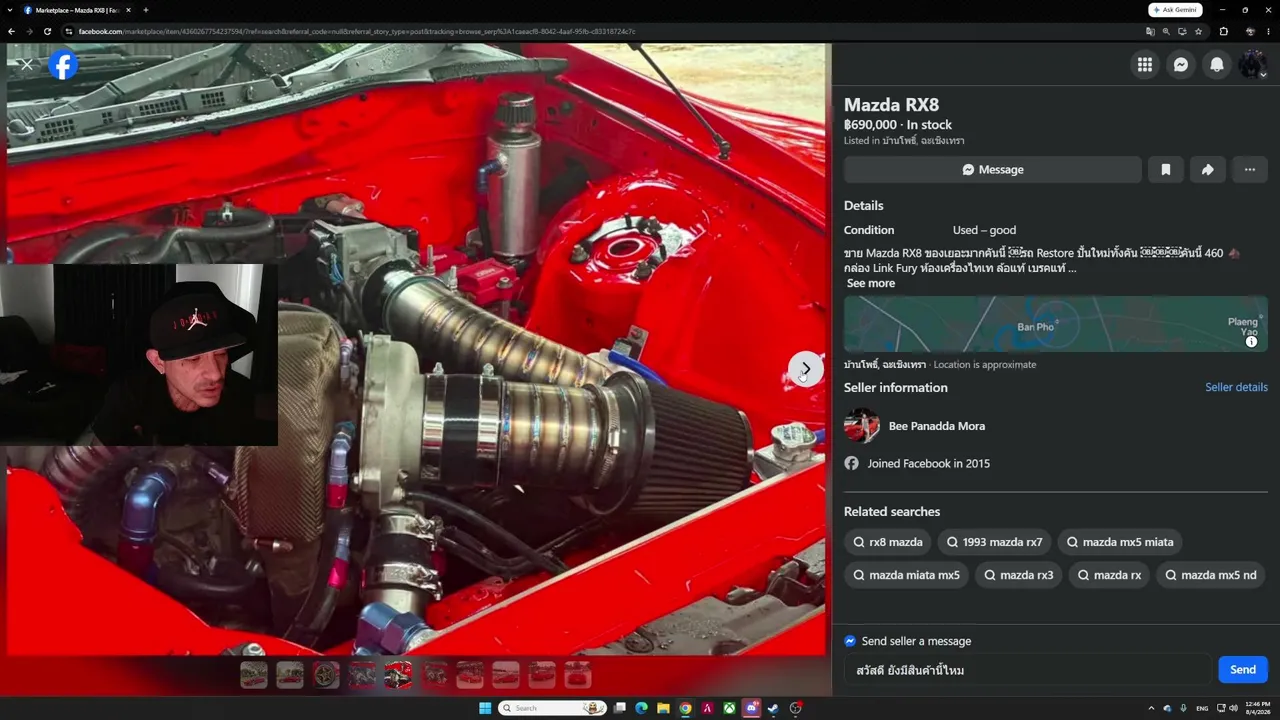This screenshot has width=1280, height=720.
Task: Open the Xbox app on the taskbar
Action: pos(729,708)
